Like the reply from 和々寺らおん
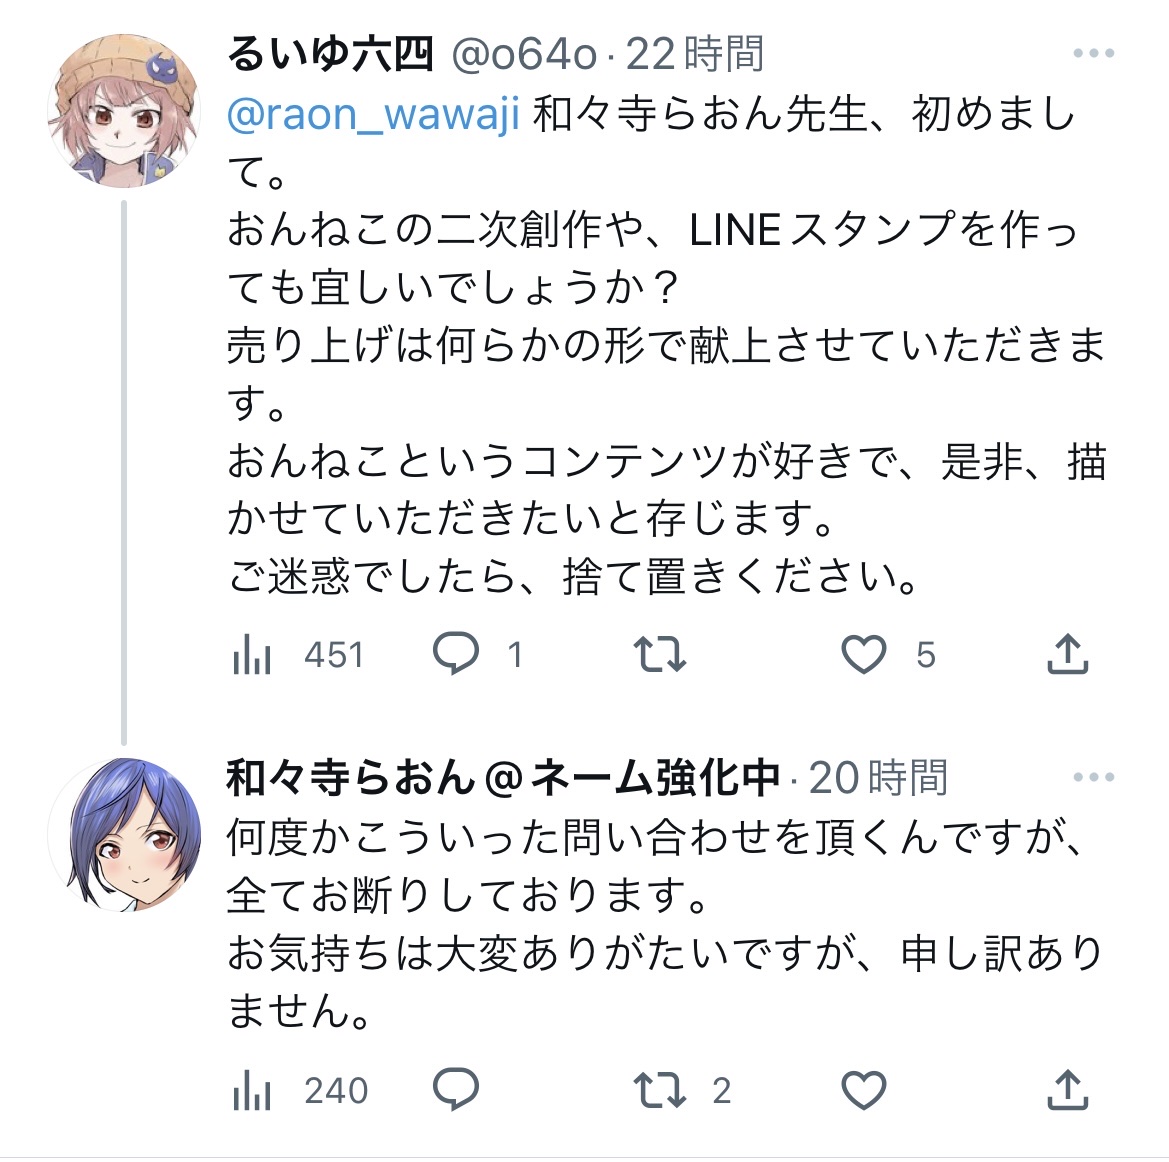Image resolution: width=1169 pixels, height=1162 pixels. [x=864, y=1090]
